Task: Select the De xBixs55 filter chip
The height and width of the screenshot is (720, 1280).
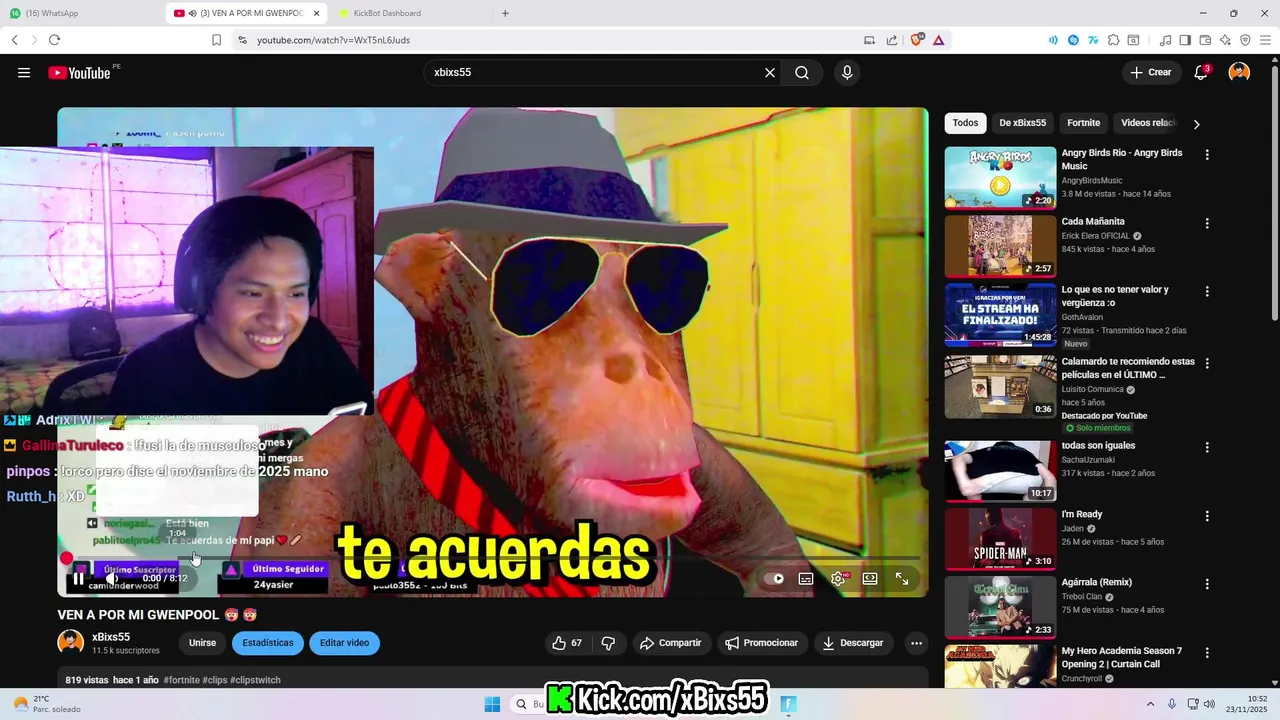Action: (x=1023, y=123)
